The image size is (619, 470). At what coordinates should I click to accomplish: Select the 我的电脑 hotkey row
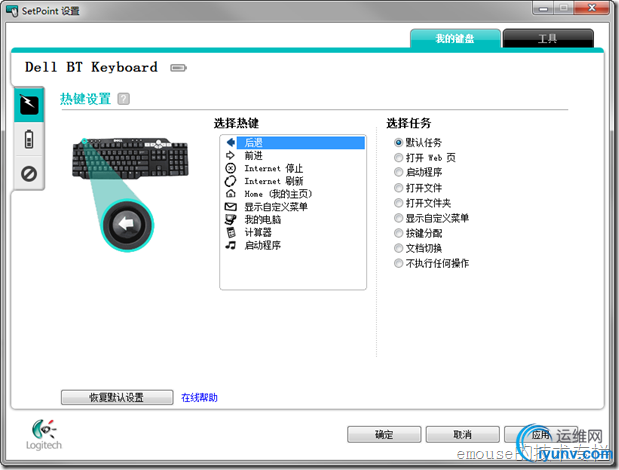click(293, 219)
